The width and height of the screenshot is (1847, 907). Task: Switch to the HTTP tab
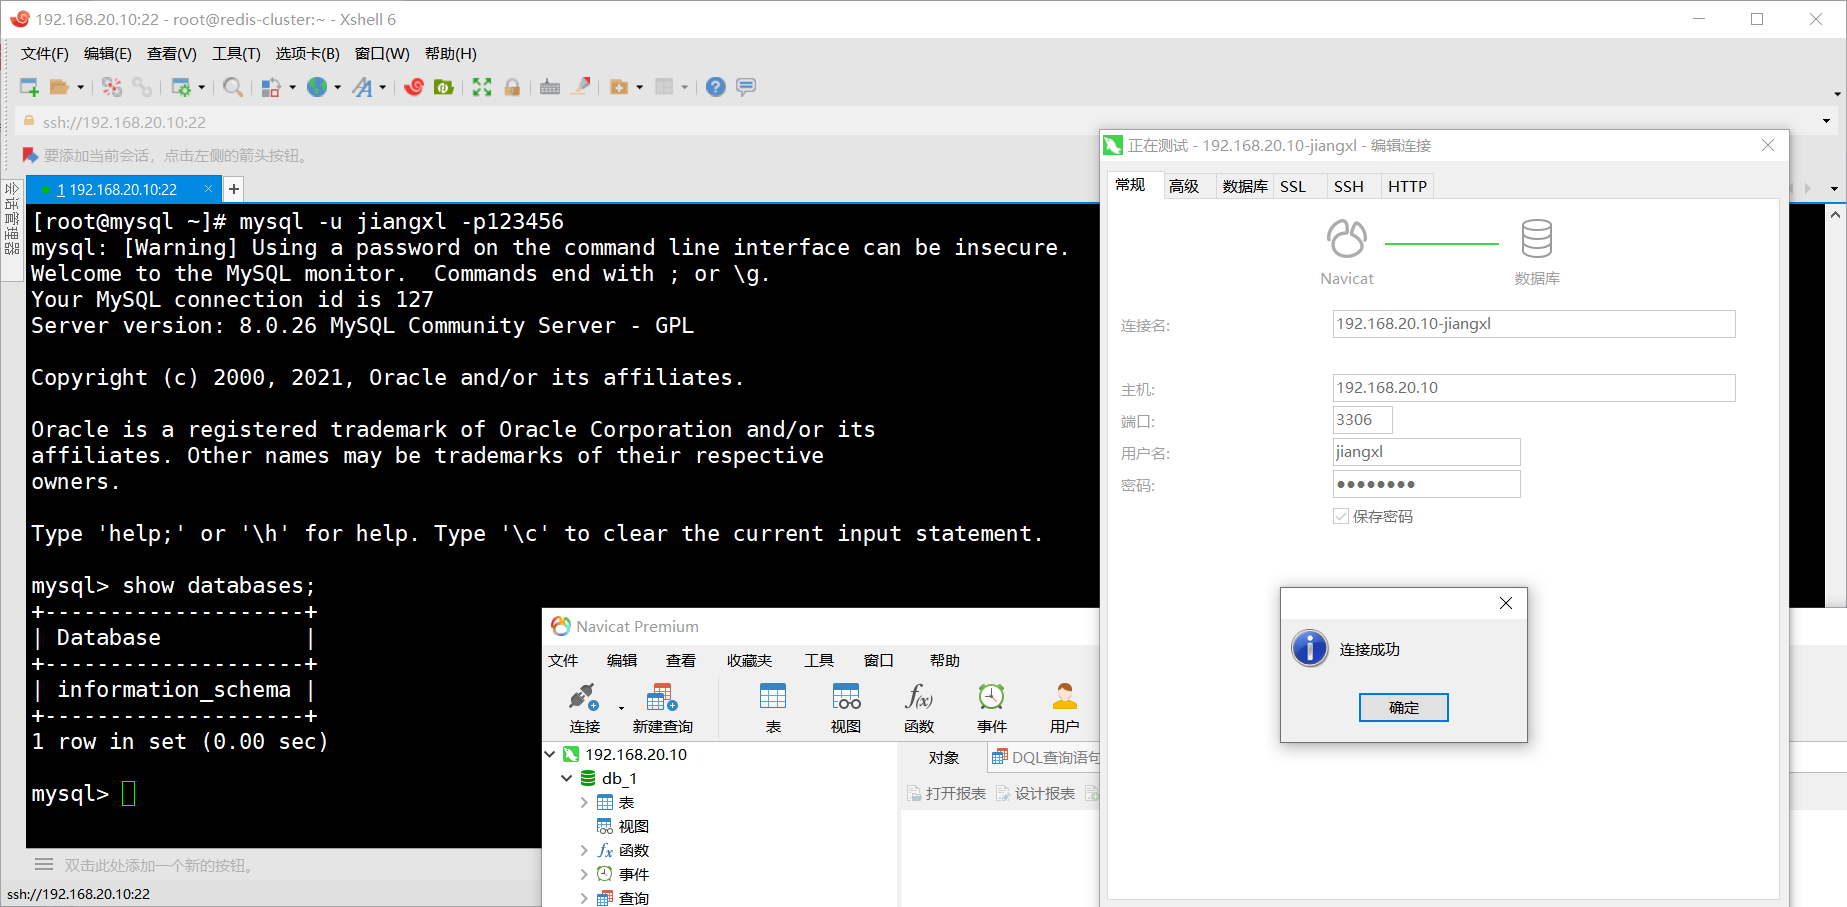1407,186
